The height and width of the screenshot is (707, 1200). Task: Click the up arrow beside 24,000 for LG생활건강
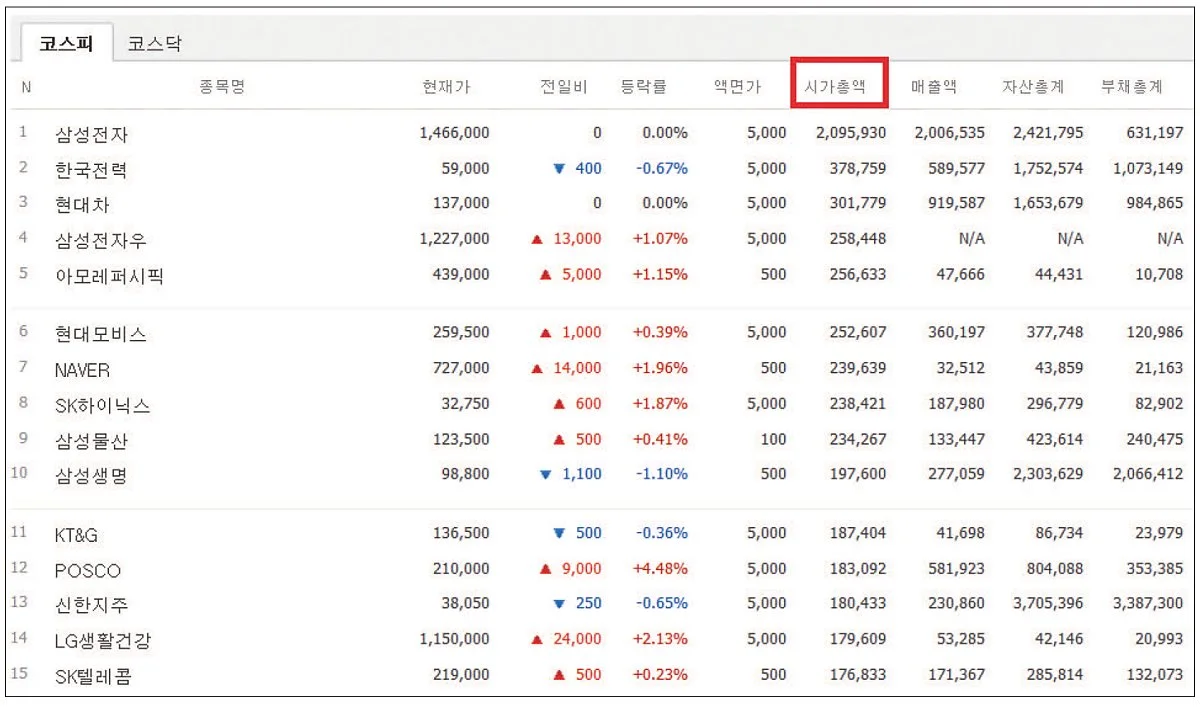pyautogui.click(x=538, y=639)
